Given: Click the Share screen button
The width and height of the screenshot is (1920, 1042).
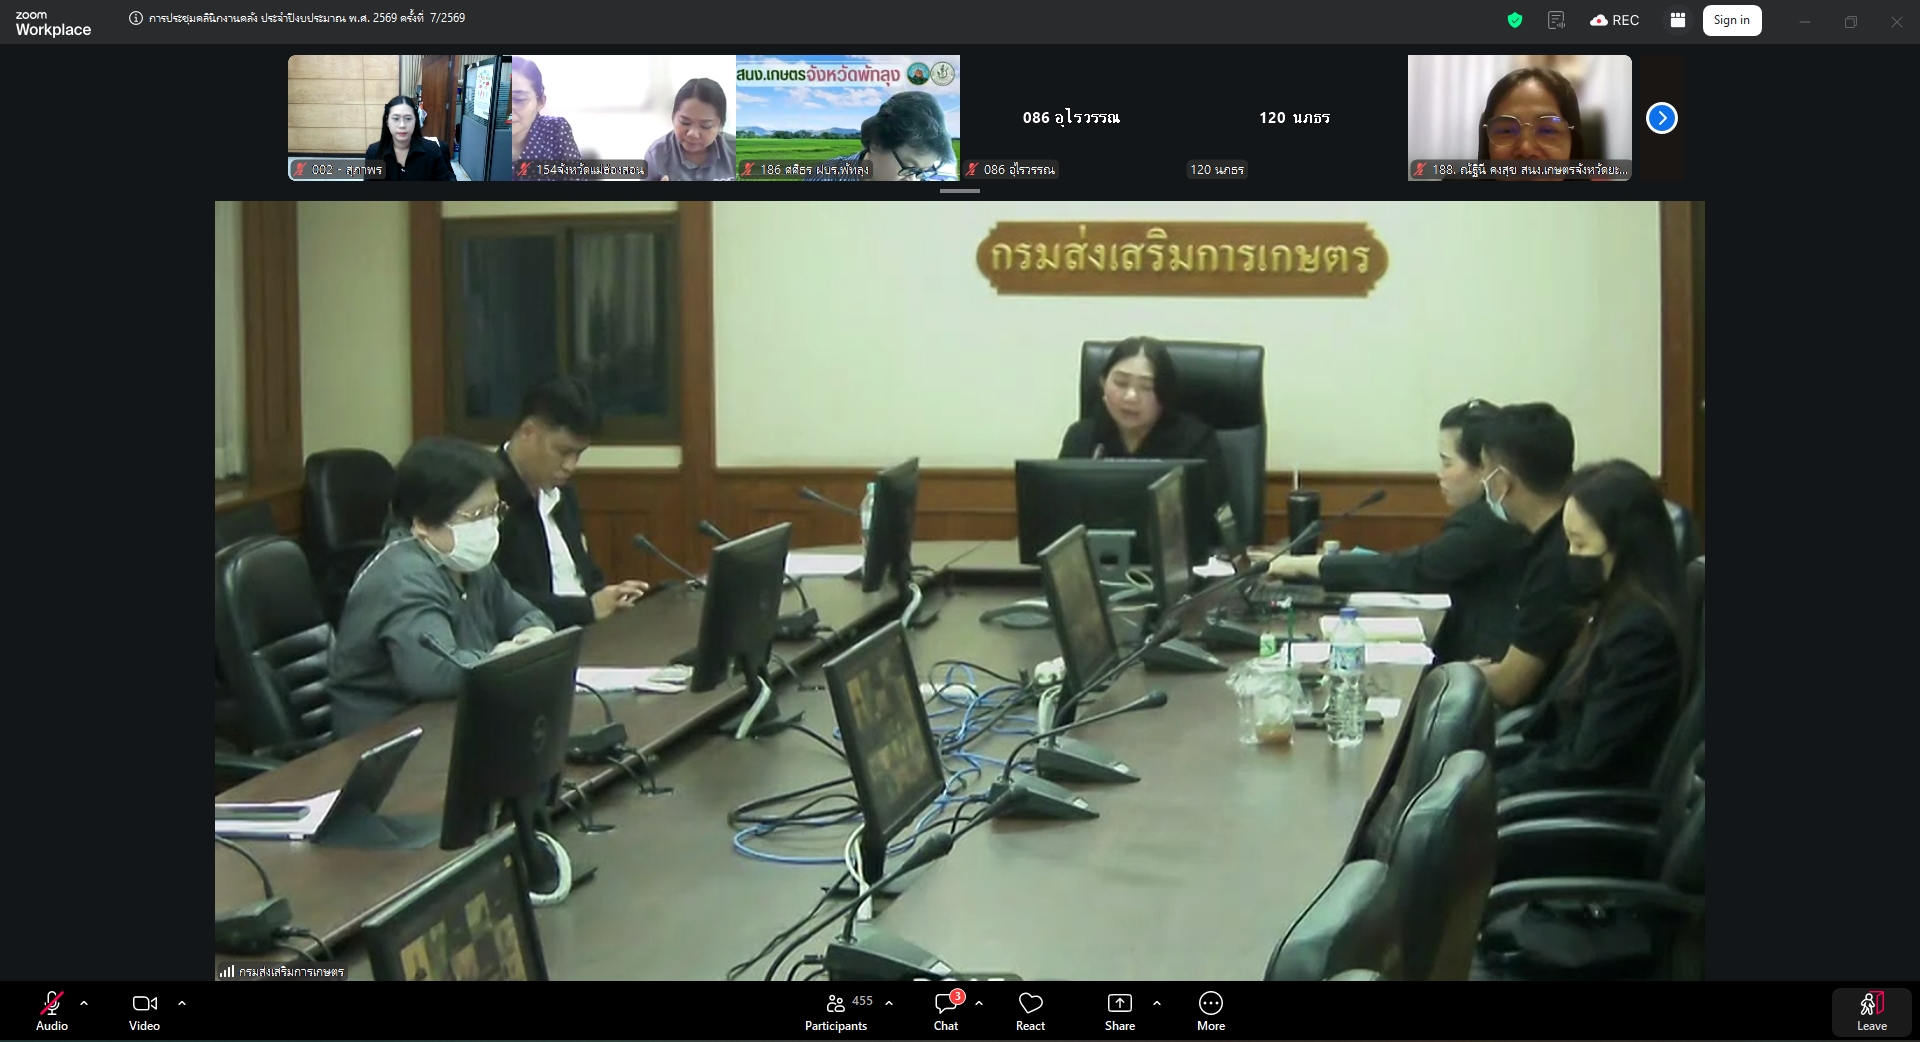Looking at the screenshot, I should (1120, 1011).
